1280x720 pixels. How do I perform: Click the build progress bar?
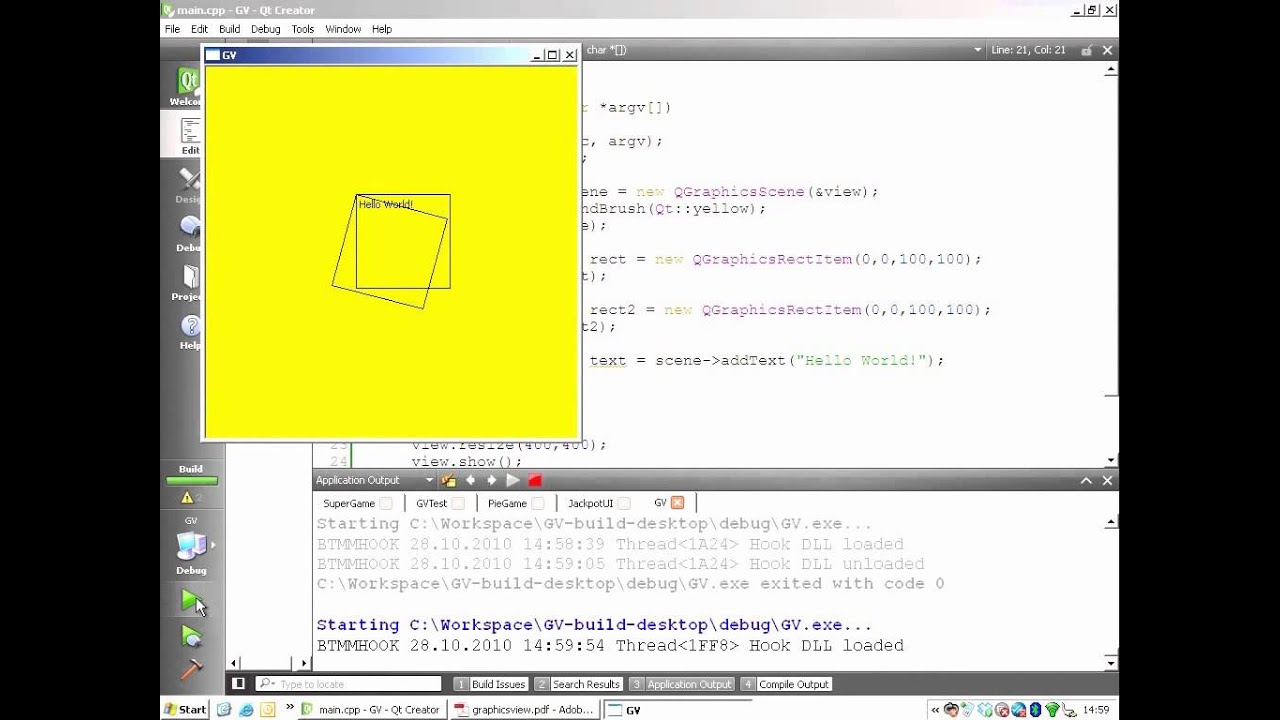[x=191, y=481]
